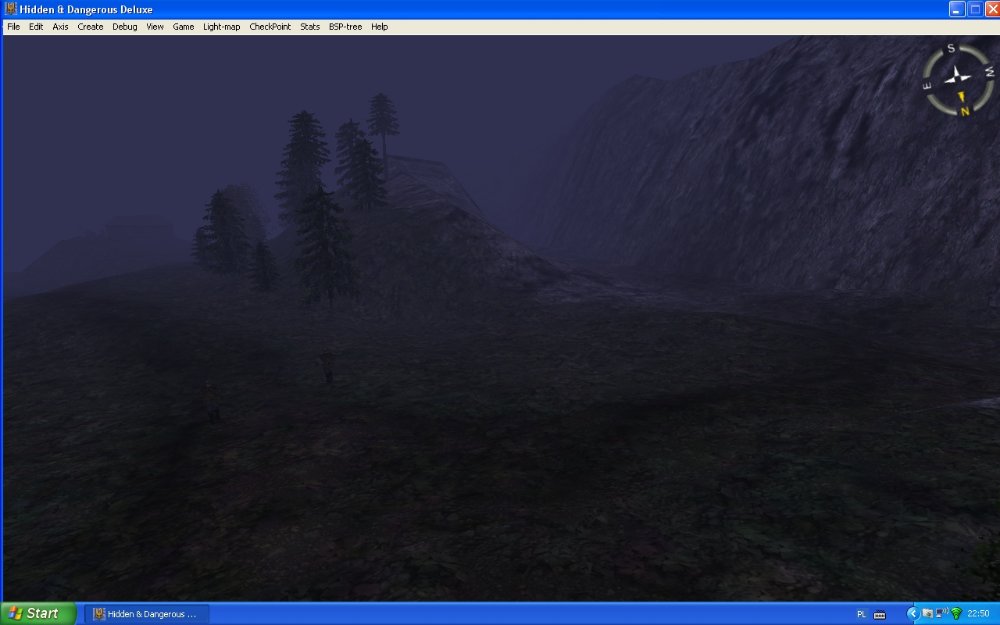
Task: Open the Stats menu
Action: pos(310,27)
